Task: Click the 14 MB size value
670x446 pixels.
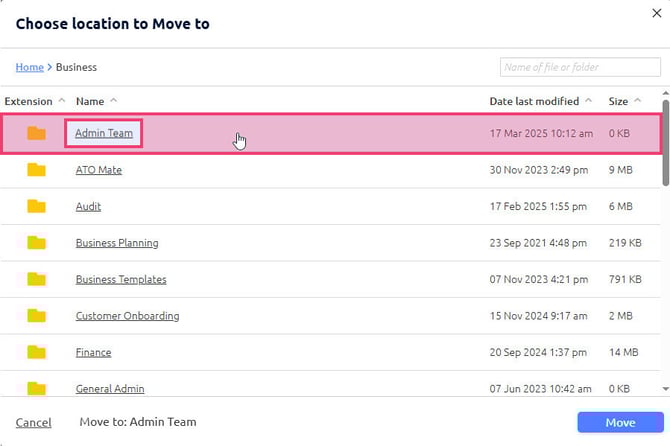Action: [x=623, y=352]
